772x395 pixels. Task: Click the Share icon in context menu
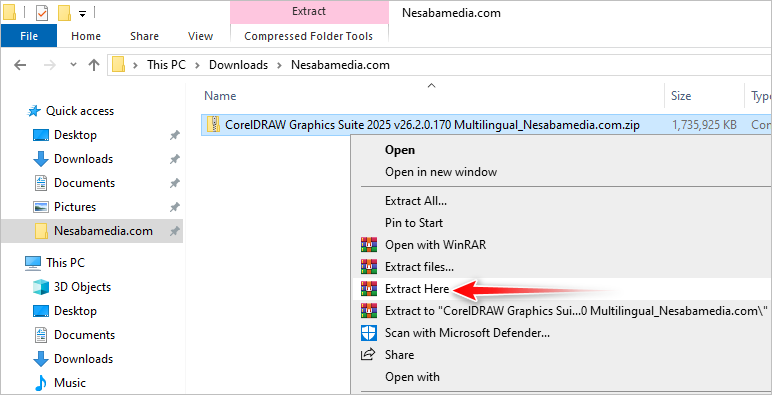tap(368, 355)
